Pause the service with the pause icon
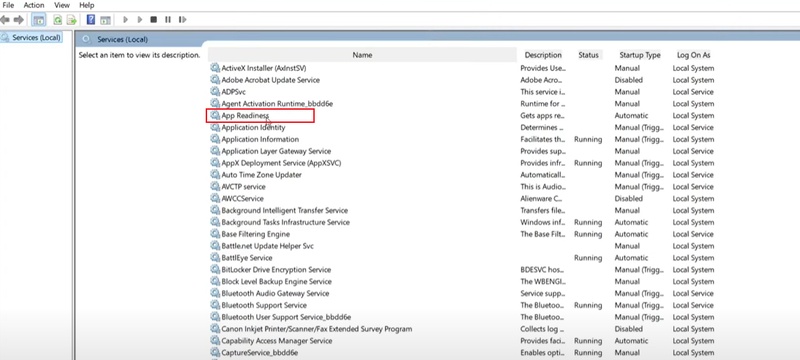The width and height of the screenshot is (800, 360). [168, 20]
